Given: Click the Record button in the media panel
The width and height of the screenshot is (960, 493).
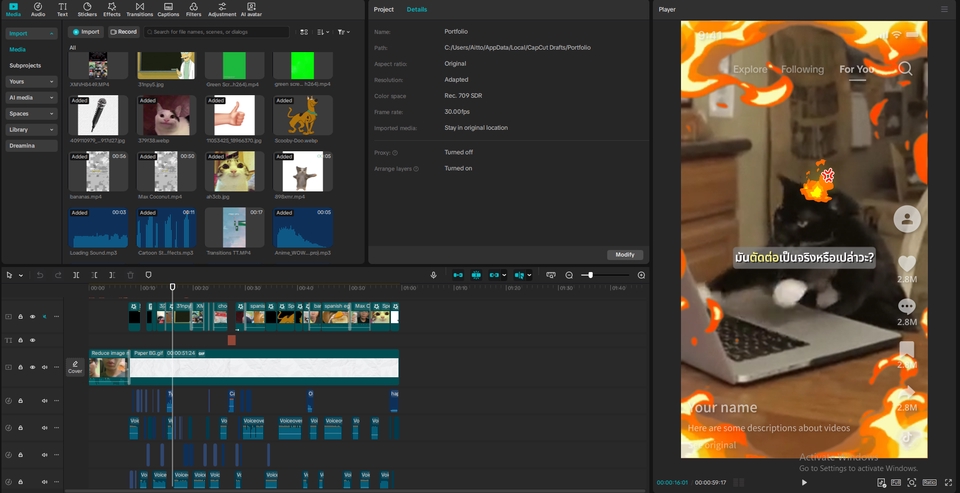Looking at the screenshot, I should [123, 32].
